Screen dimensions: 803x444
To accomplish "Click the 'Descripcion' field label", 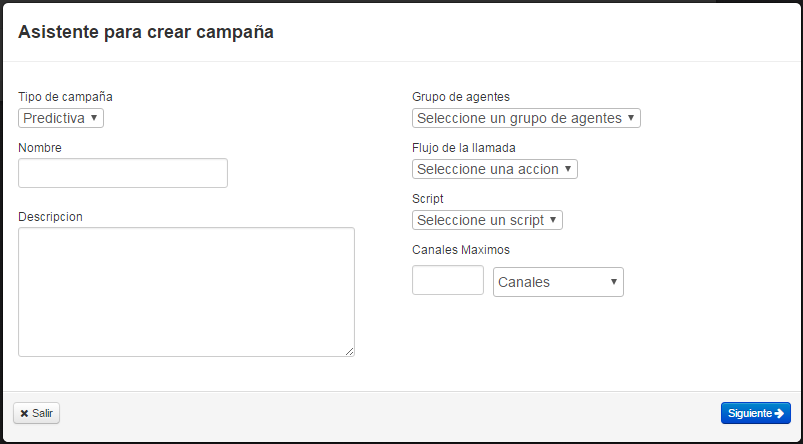I will coord(50,216).
